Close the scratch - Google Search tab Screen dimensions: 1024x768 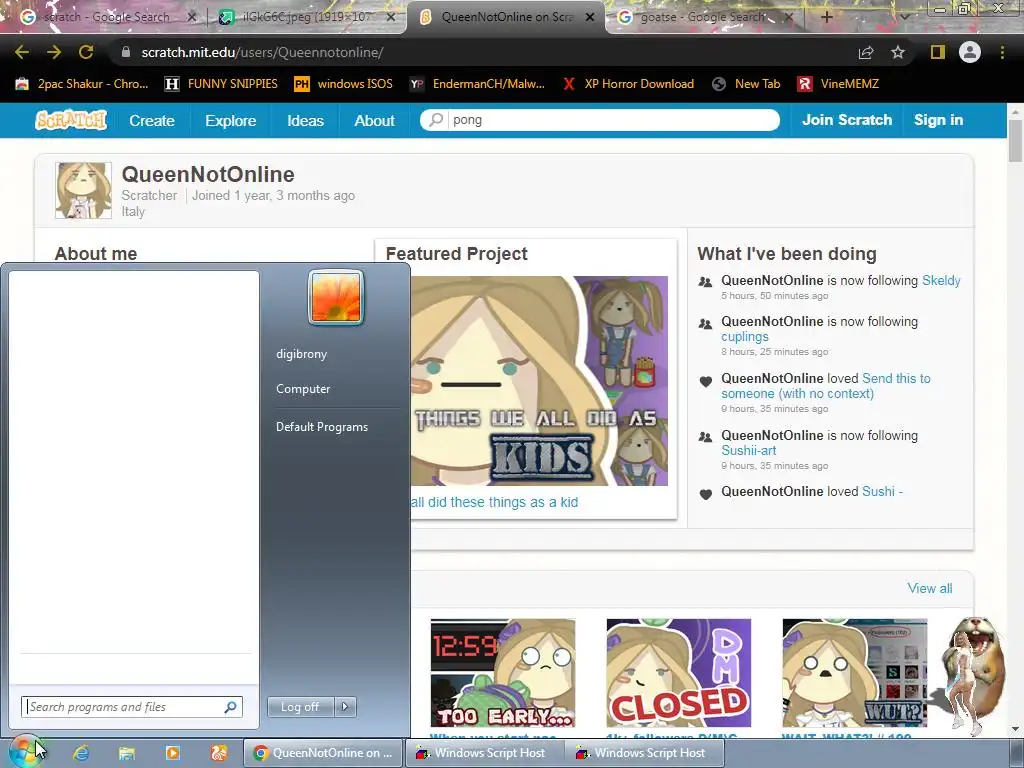(191, 17)
